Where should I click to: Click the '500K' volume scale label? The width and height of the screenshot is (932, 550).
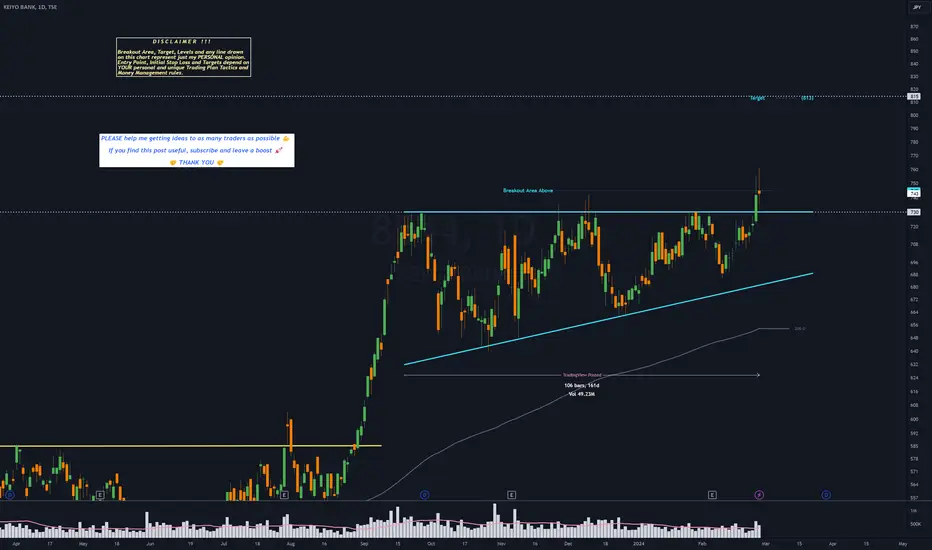coord(915,524)
